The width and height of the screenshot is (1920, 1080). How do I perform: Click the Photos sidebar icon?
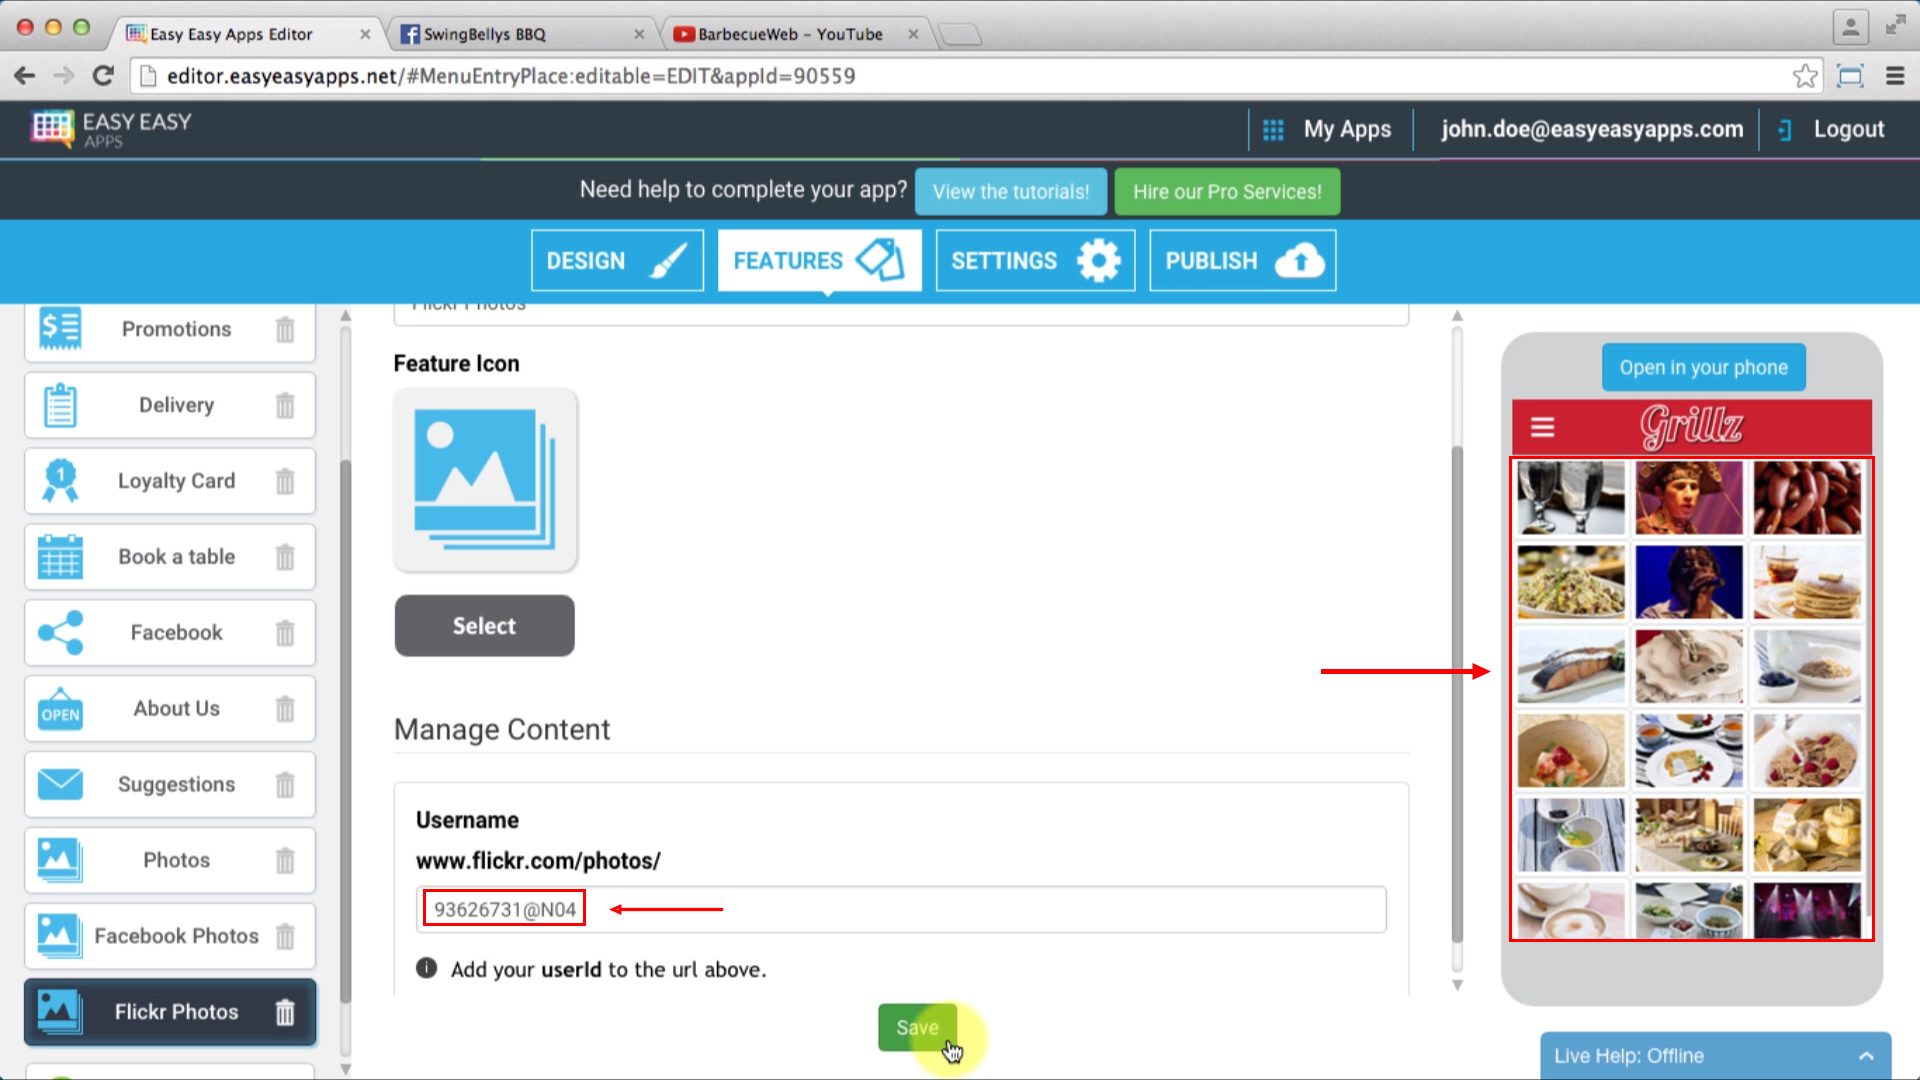tap(57, 858)
